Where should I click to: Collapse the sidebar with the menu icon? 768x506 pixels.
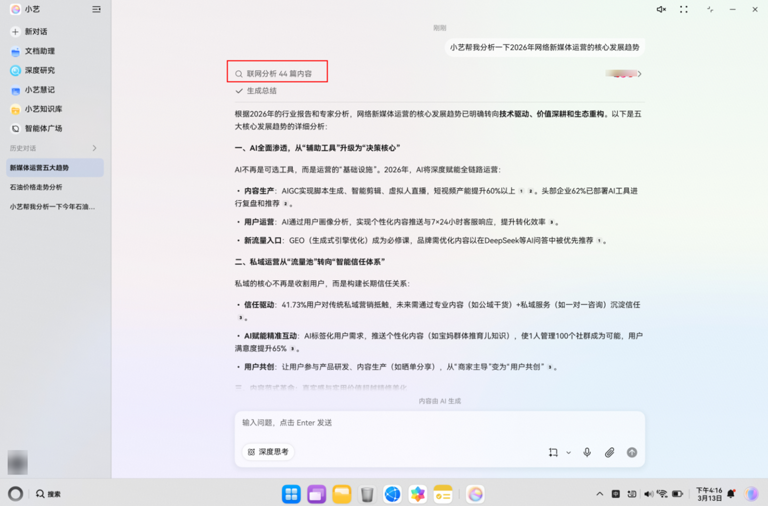tap(96, 9)
